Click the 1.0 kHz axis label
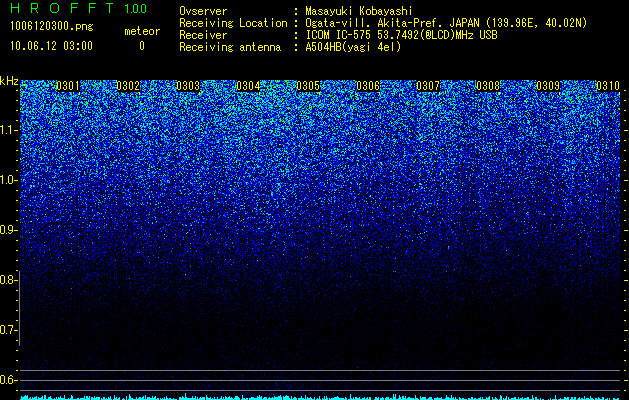The height and width of the screenshot is (400, 629). coord(8,180)
